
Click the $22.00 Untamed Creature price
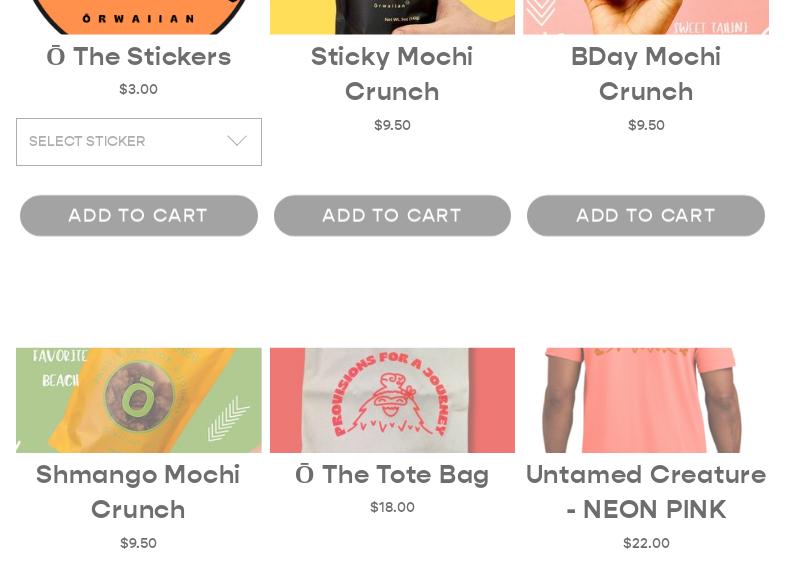point(645,544)
